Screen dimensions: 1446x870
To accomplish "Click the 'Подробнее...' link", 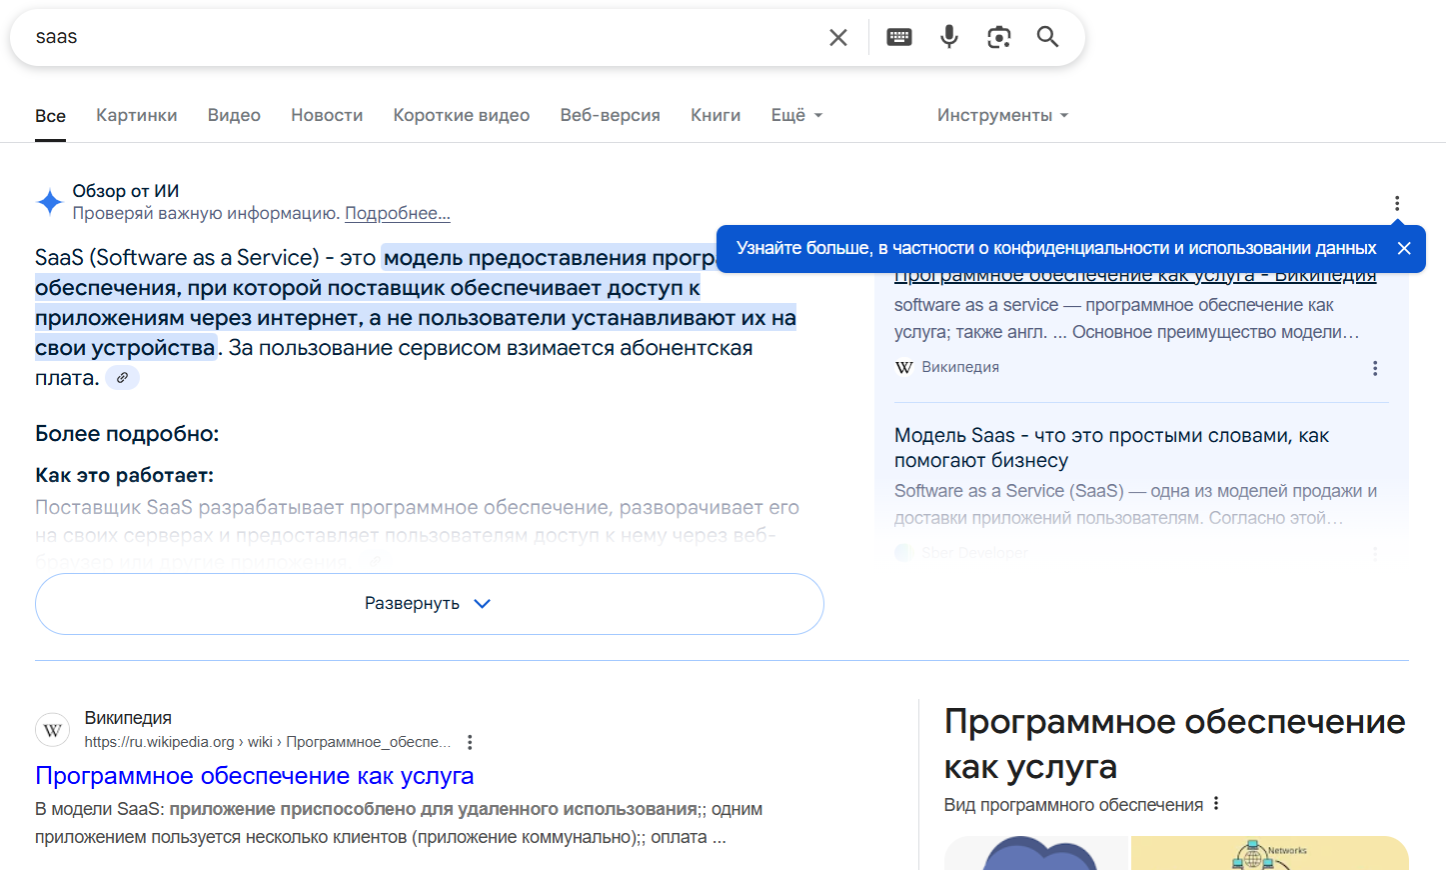I will (397, 213).
